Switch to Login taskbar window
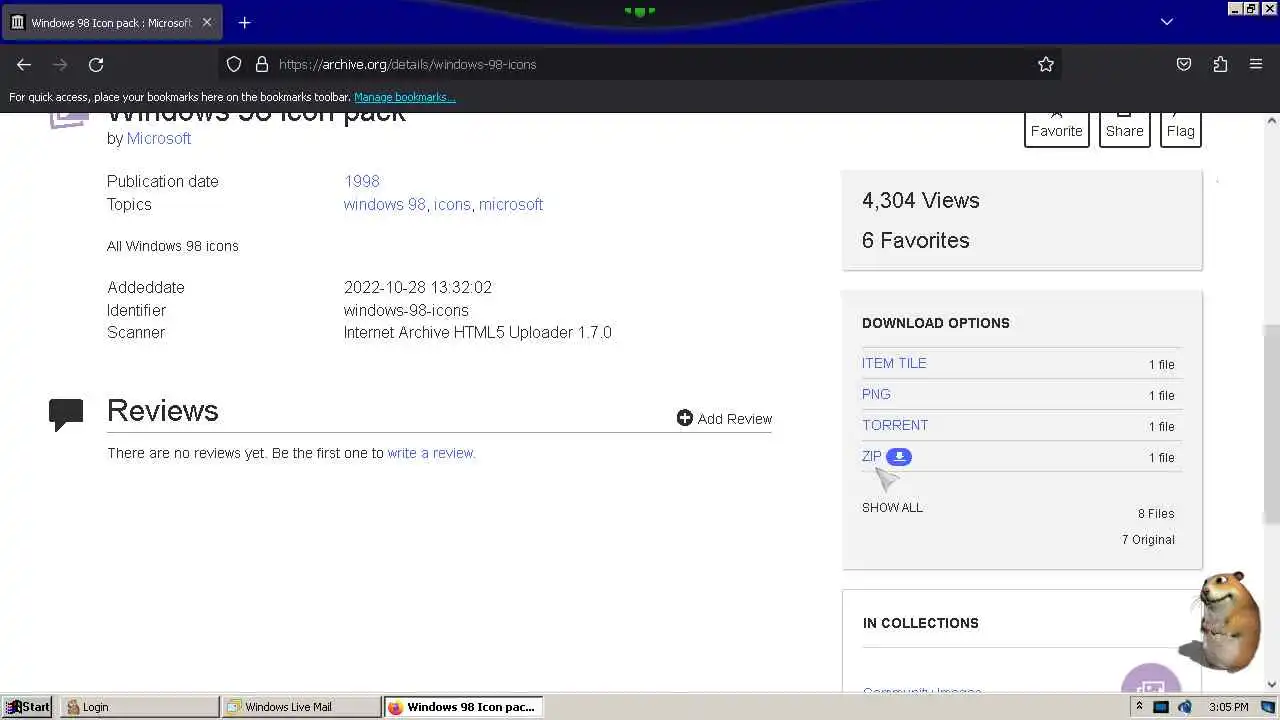The height and width of the screenshot is (720, 1280). point(139,707)
